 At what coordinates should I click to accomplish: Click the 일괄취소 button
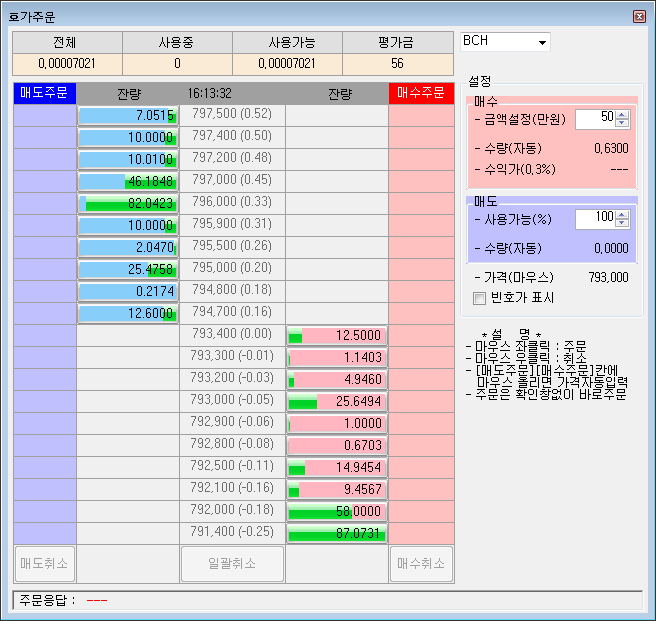[x=232, y=564]
